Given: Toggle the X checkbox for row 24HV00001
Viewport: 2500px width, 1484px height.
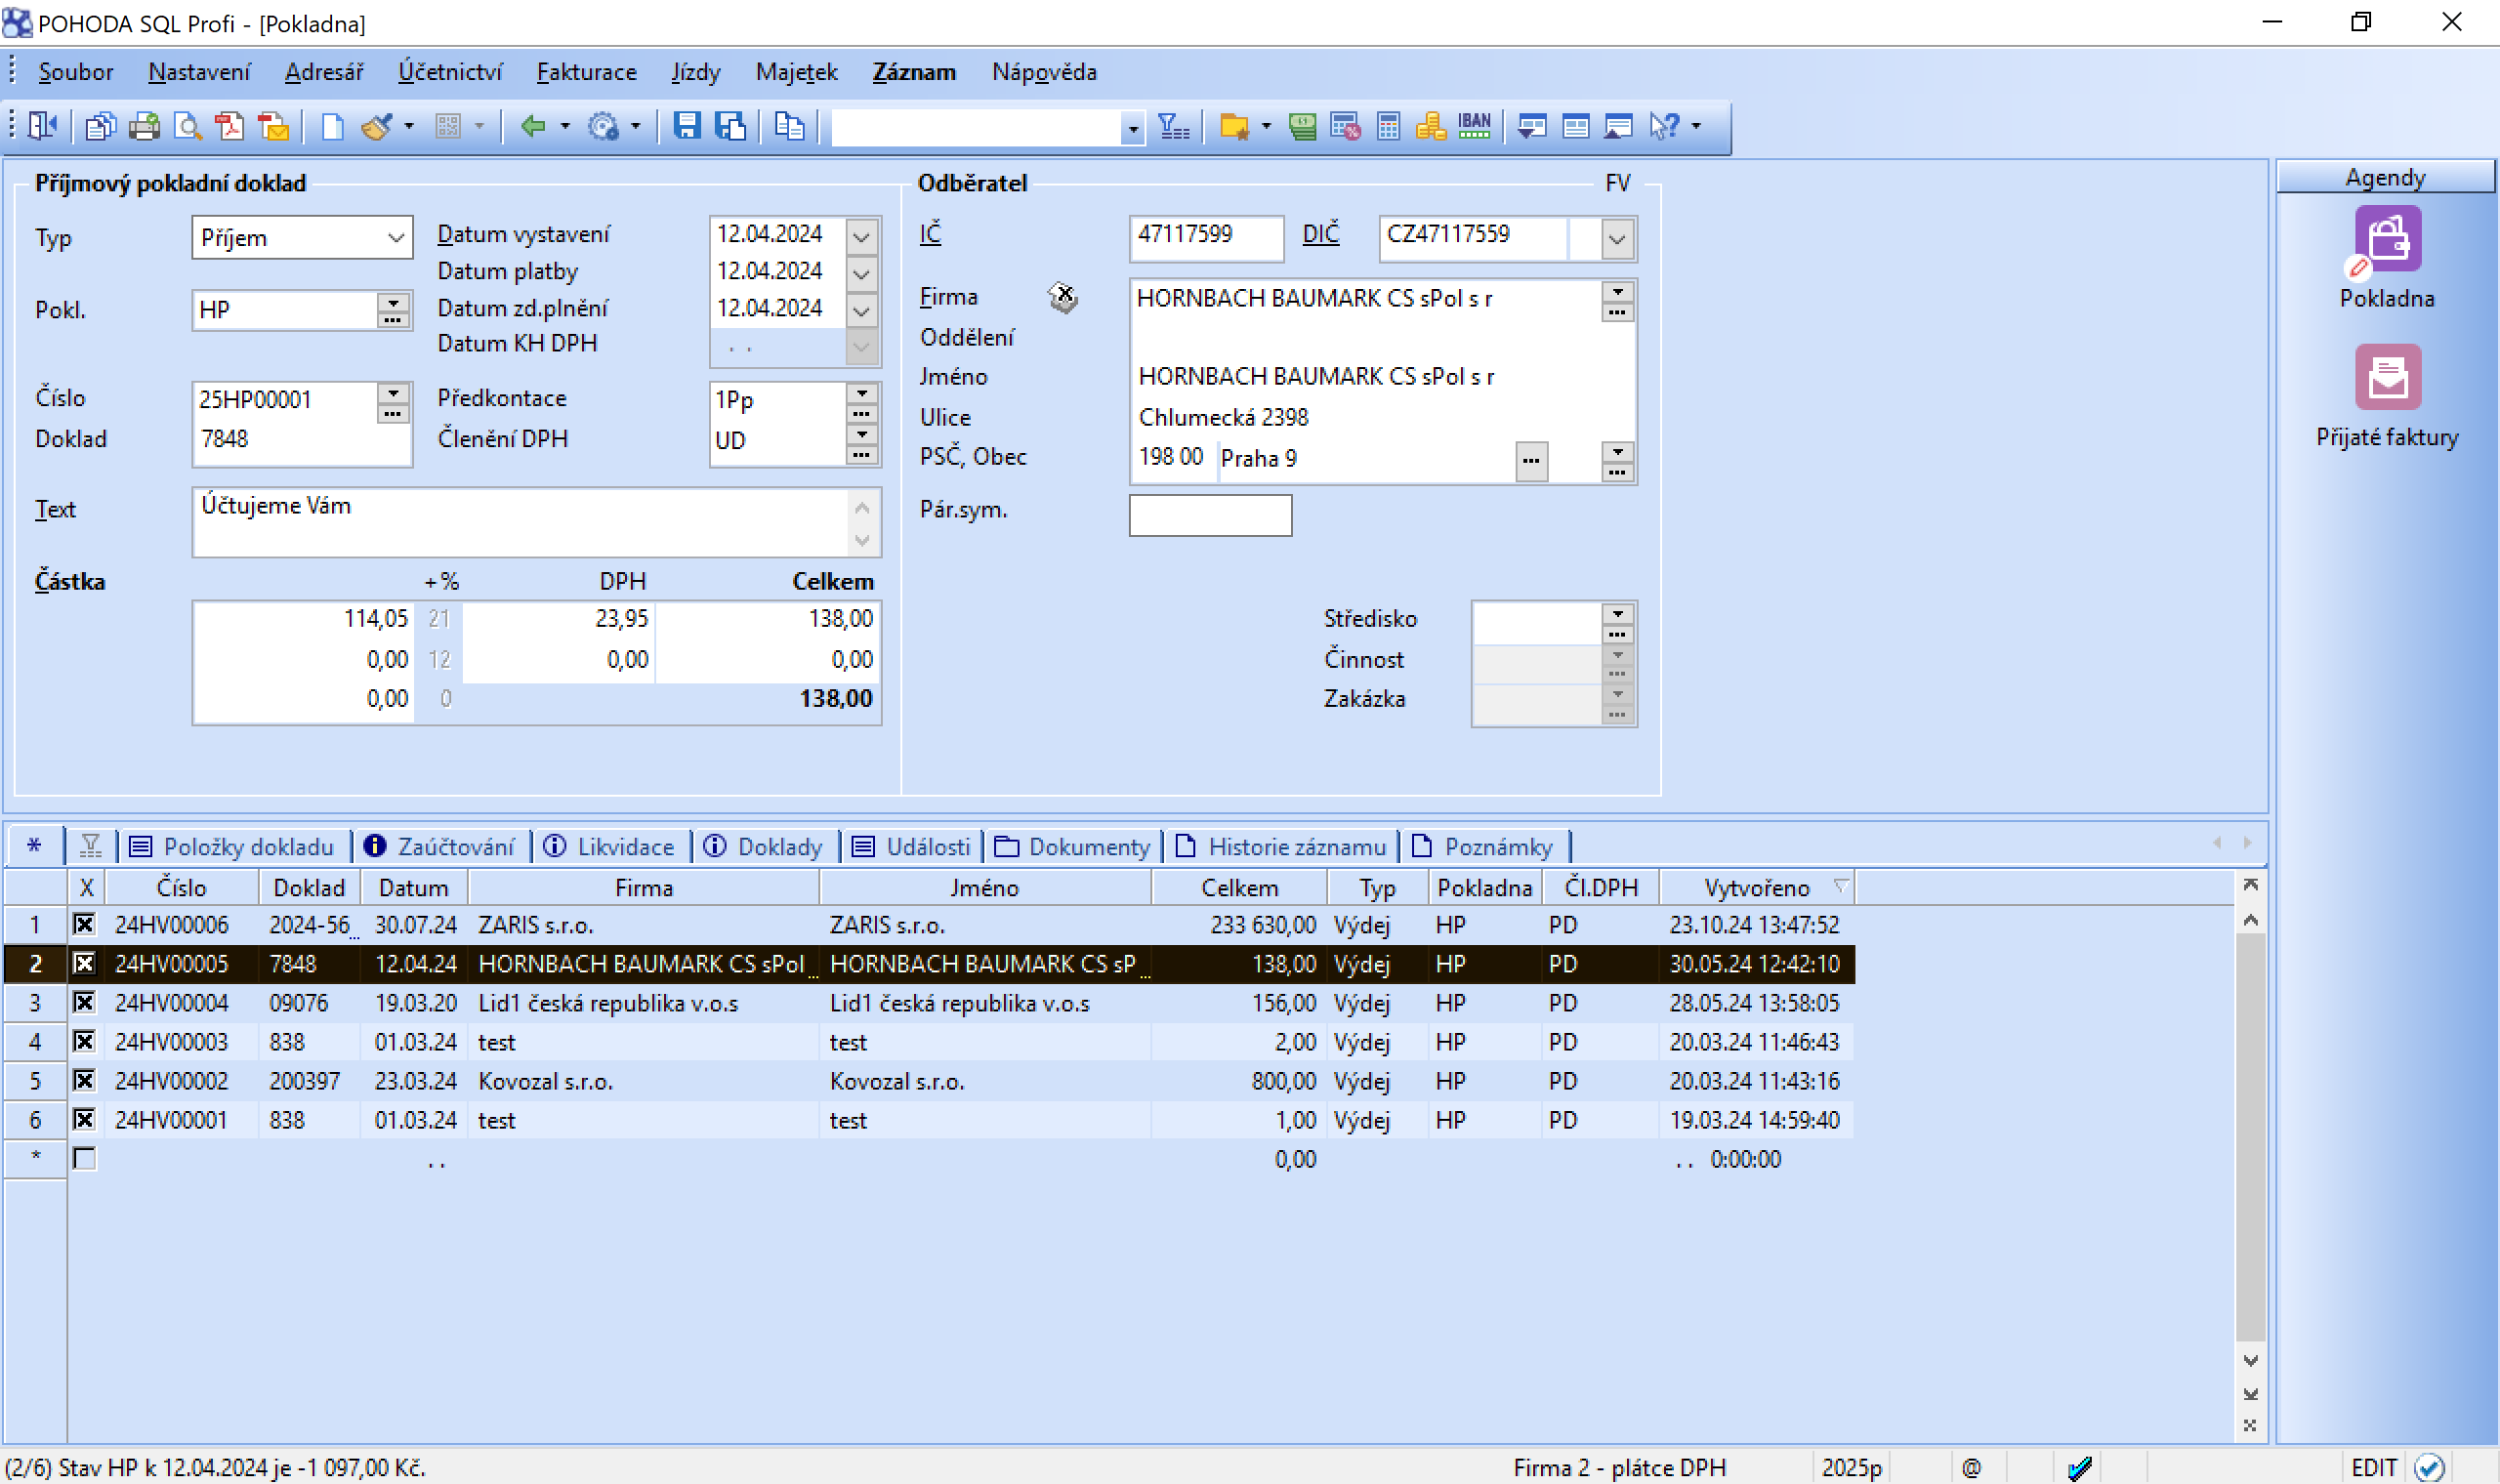Looking at the screenshot, I should [84, 1119].
